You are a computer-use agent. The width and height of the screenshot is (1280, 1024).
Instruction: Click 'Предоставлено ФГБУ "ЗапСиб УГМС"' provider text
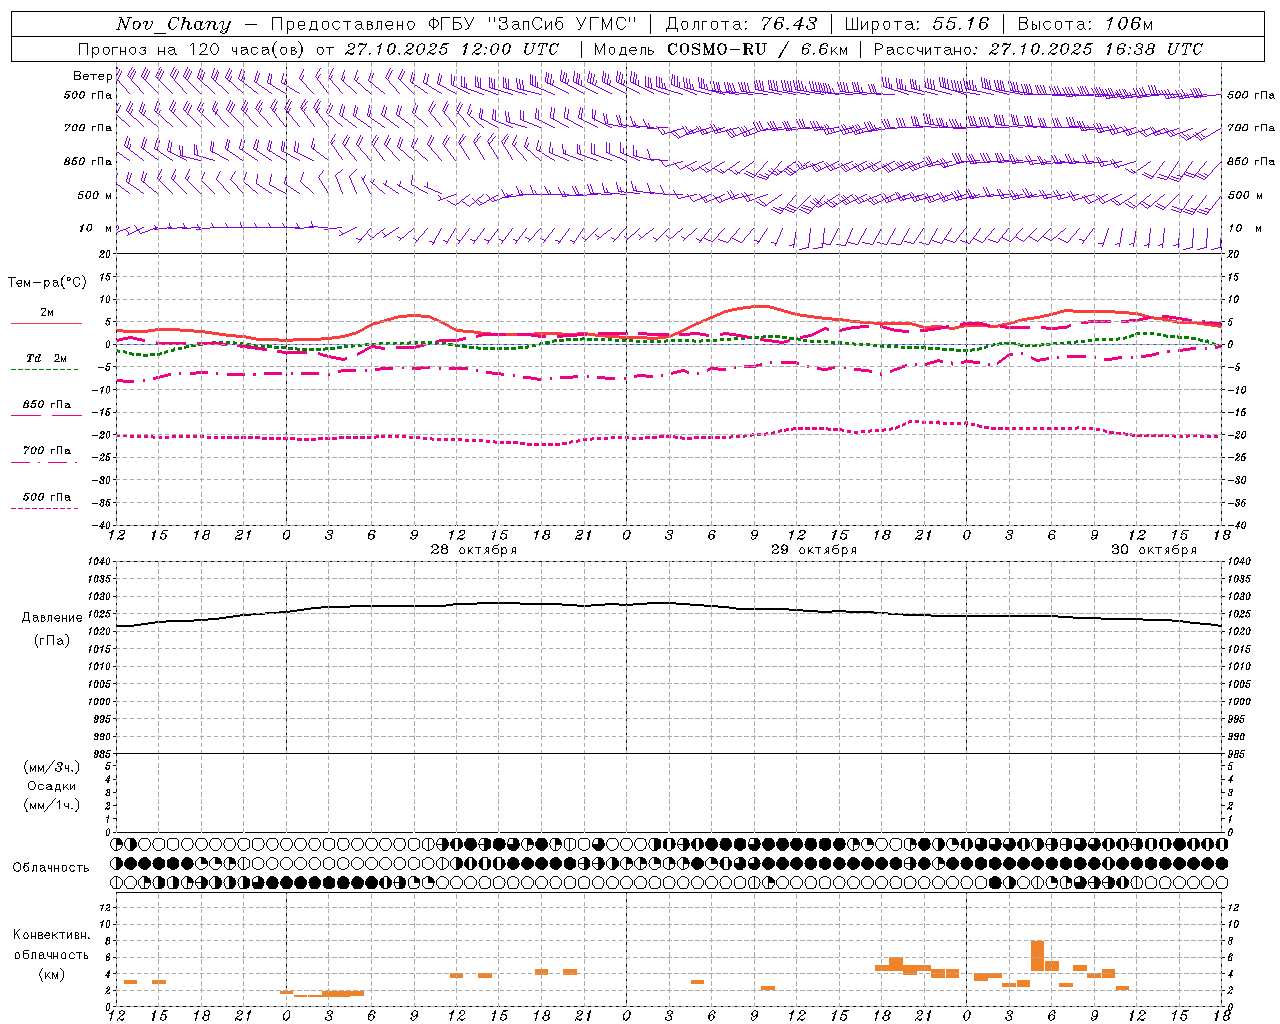(454, 24)
